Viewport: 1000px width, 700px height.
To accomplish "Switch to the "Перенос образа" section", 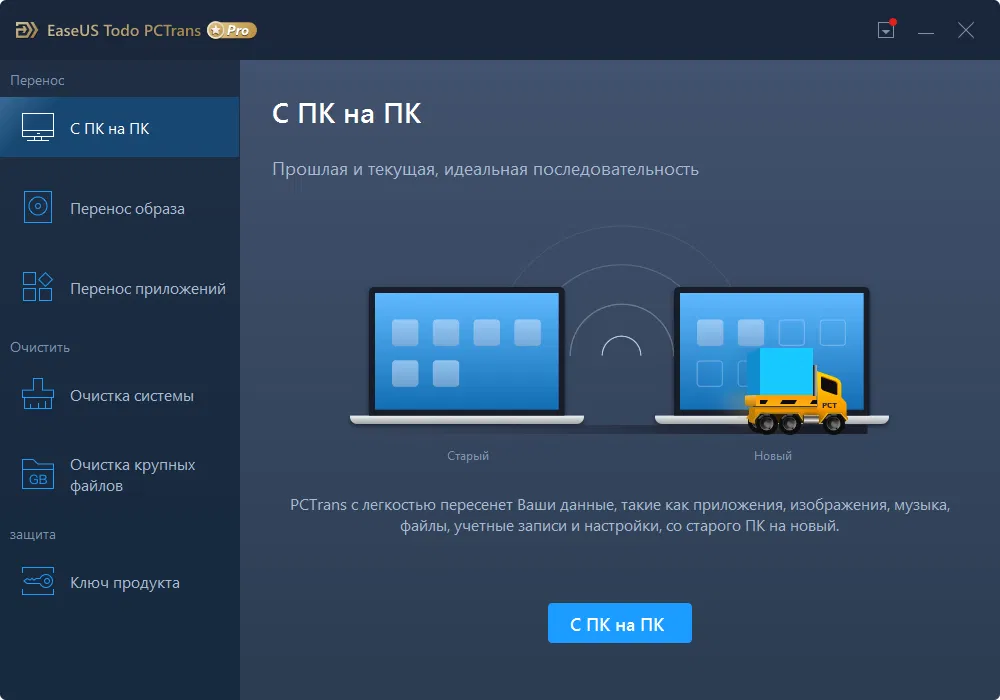I will click(x=118, y=207).
